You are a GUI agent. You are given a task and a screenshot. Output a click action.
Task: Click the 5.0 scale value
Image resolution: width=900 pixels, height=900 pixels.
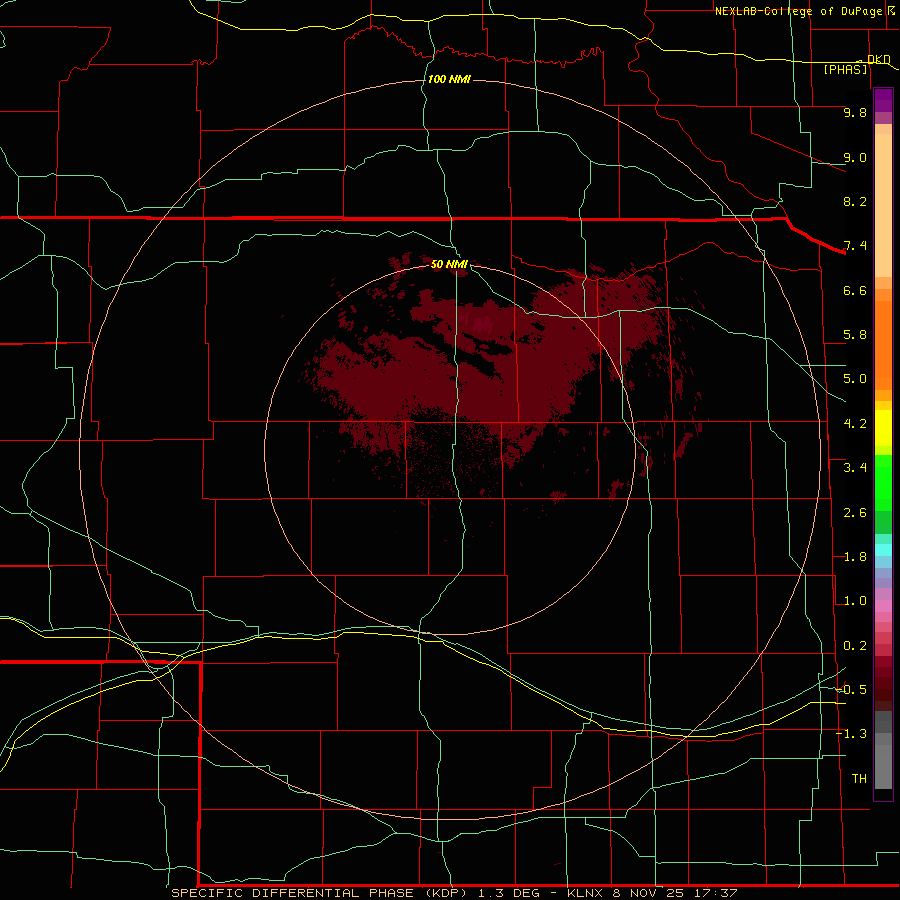click(x=855, y=379)
